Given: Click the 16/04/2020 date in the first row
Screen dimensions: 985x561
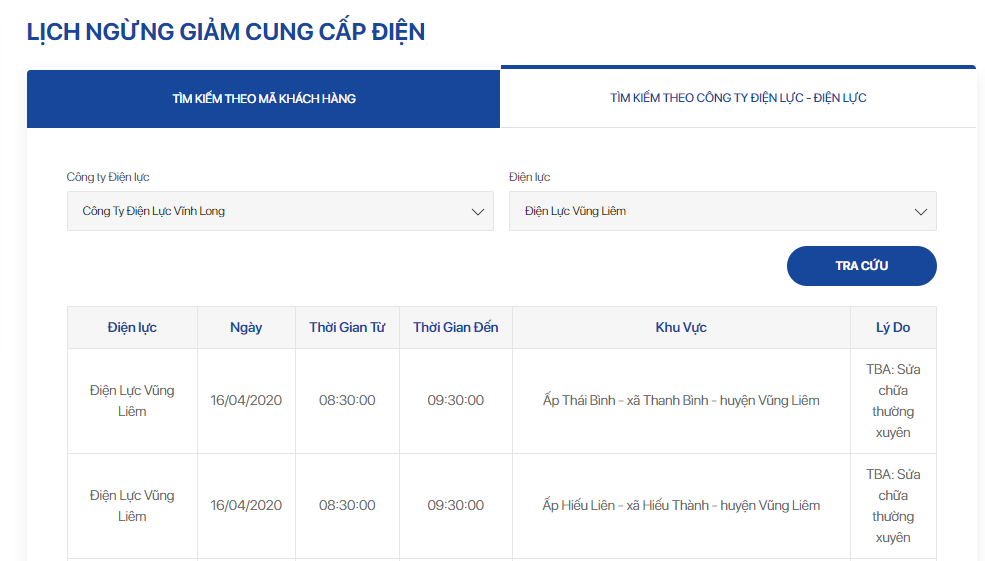Looking at the screenshot, I should (x=246, y=401).
